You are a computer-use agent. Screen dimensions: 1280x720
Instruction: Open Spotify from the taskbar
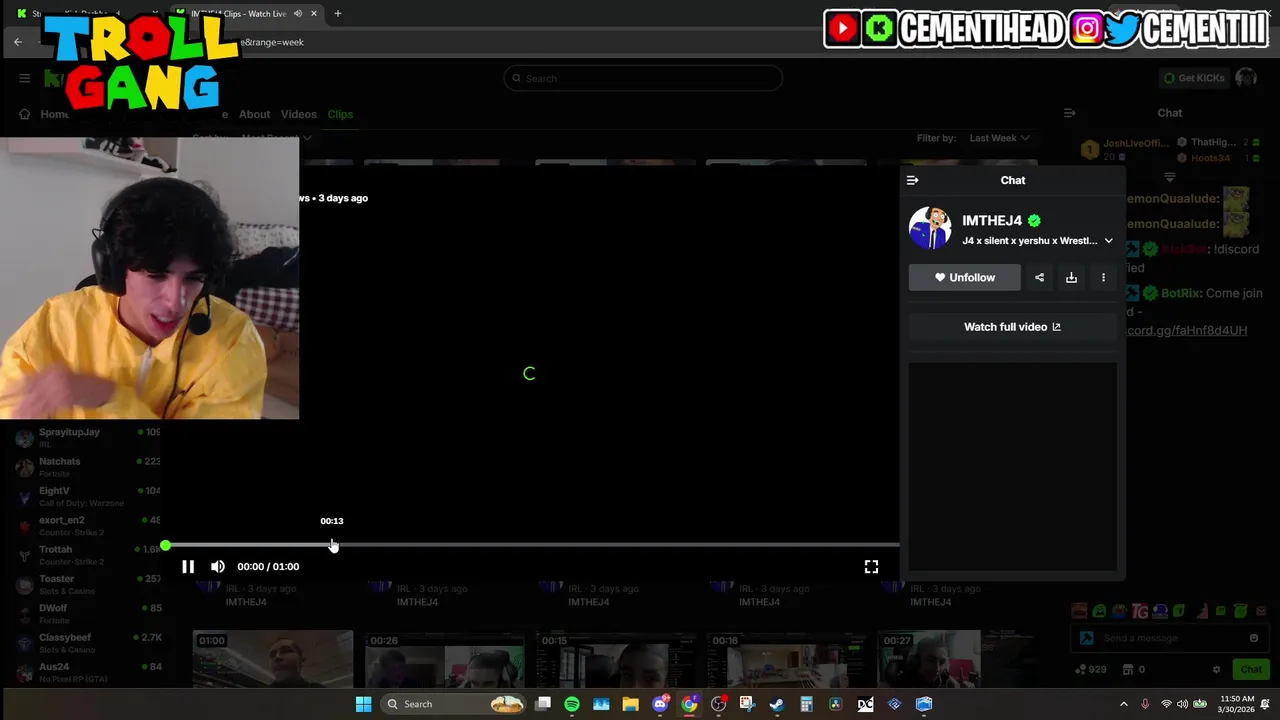pos(572,704)
